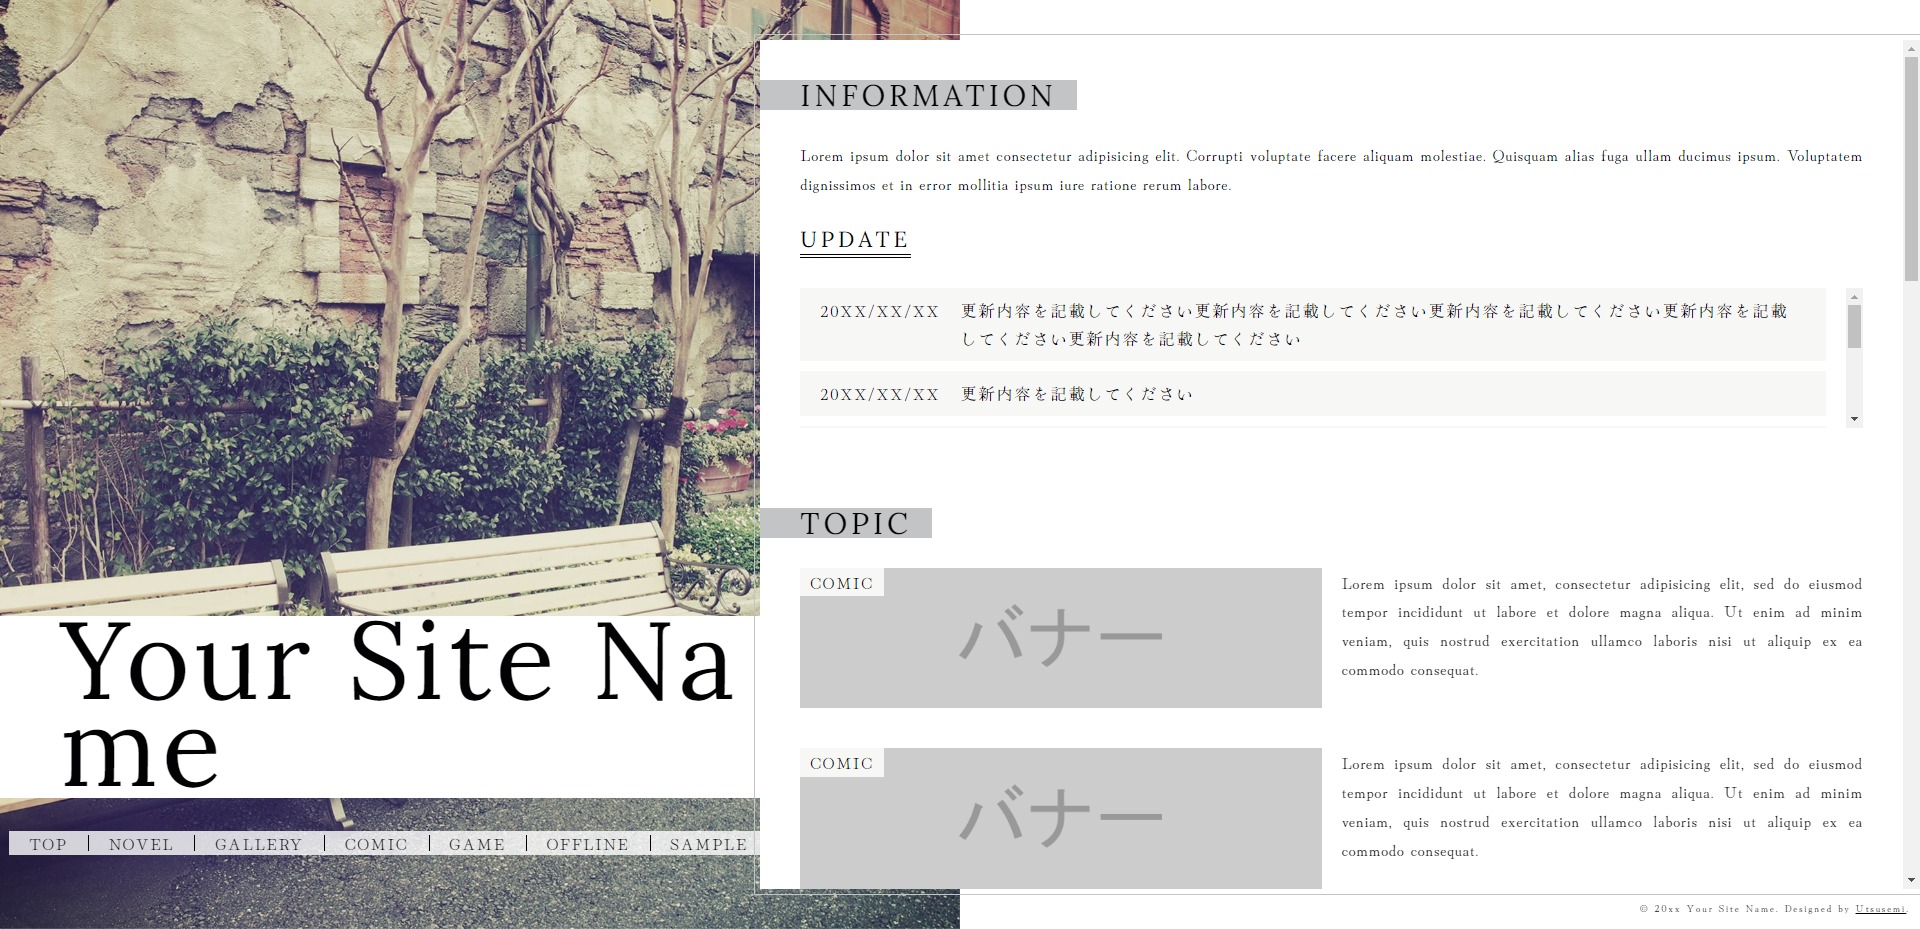Open the Utsusemi designer link in footer
1920x929 pixels.
point(1880,909)
